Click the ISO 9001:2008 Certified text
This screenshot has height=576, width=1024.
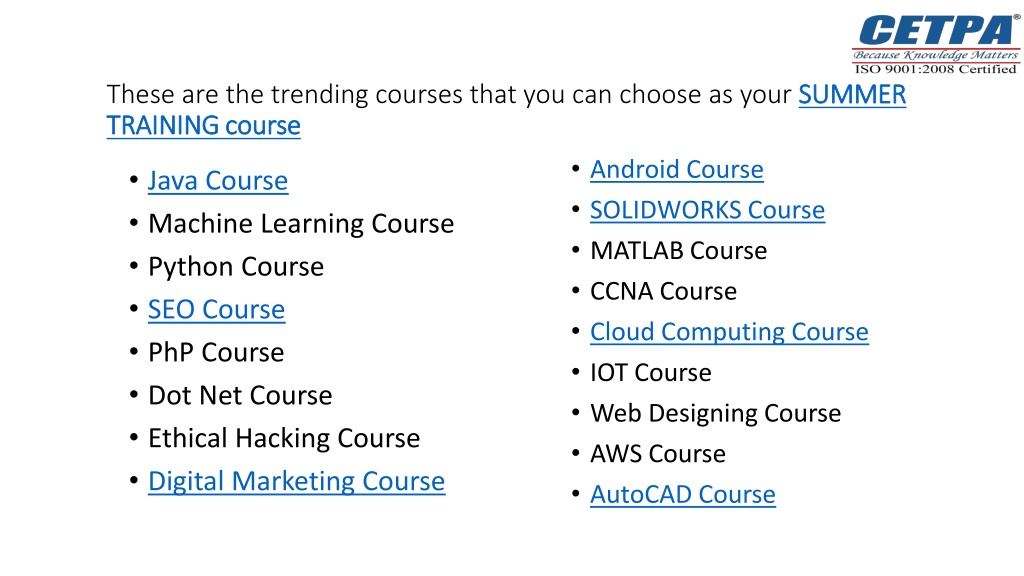tap(936, 69)
